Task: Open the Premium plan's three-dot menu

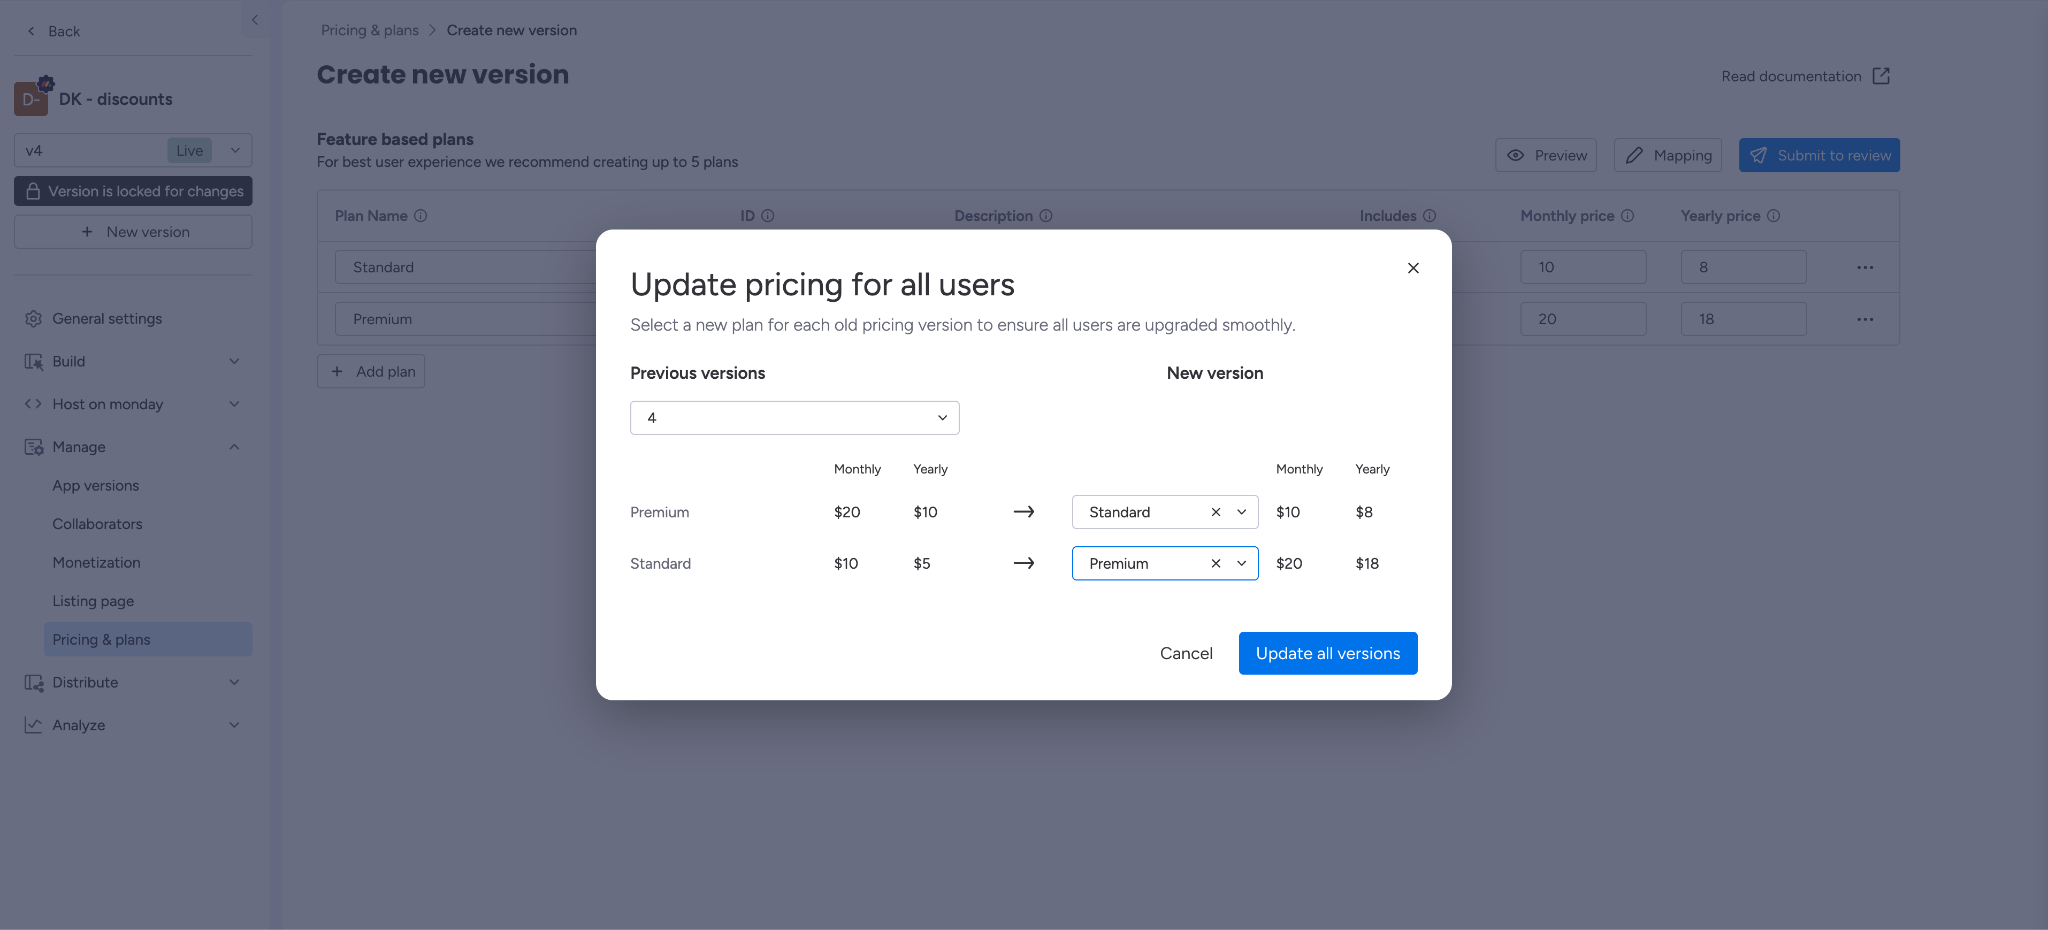Action: coord(1865,319)
